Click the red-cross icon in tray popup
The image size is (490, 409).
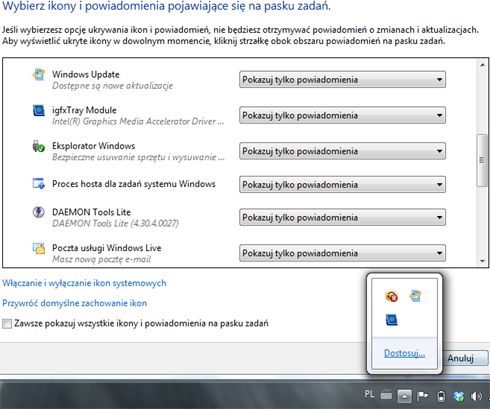coord(392,296)
